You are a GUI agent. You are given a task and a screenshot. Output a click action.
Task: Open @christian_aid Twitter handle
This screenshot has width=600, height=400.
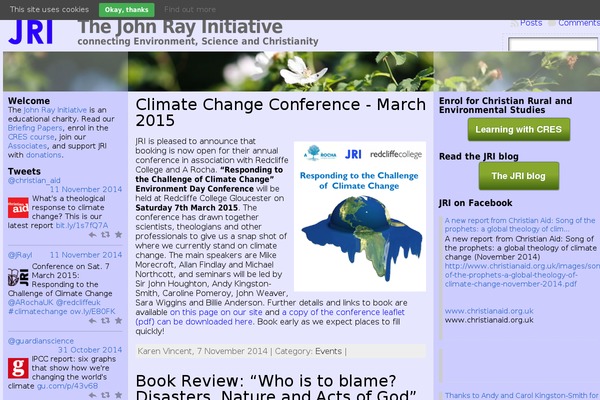[34, 180]
